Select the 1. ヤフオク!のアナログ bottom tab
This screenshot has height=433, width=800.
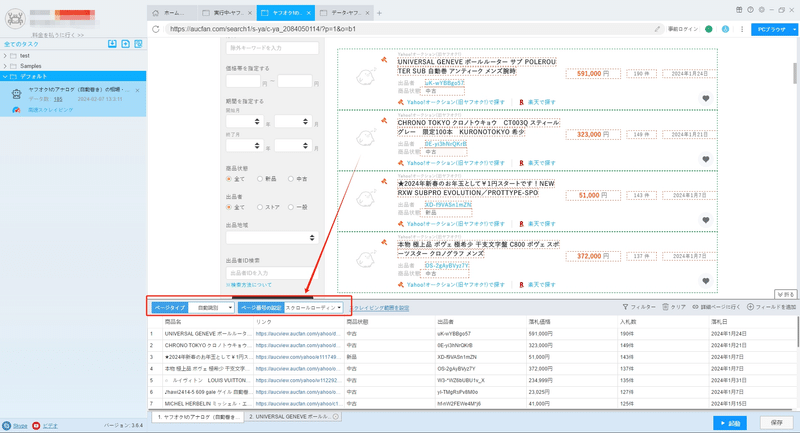196,417
